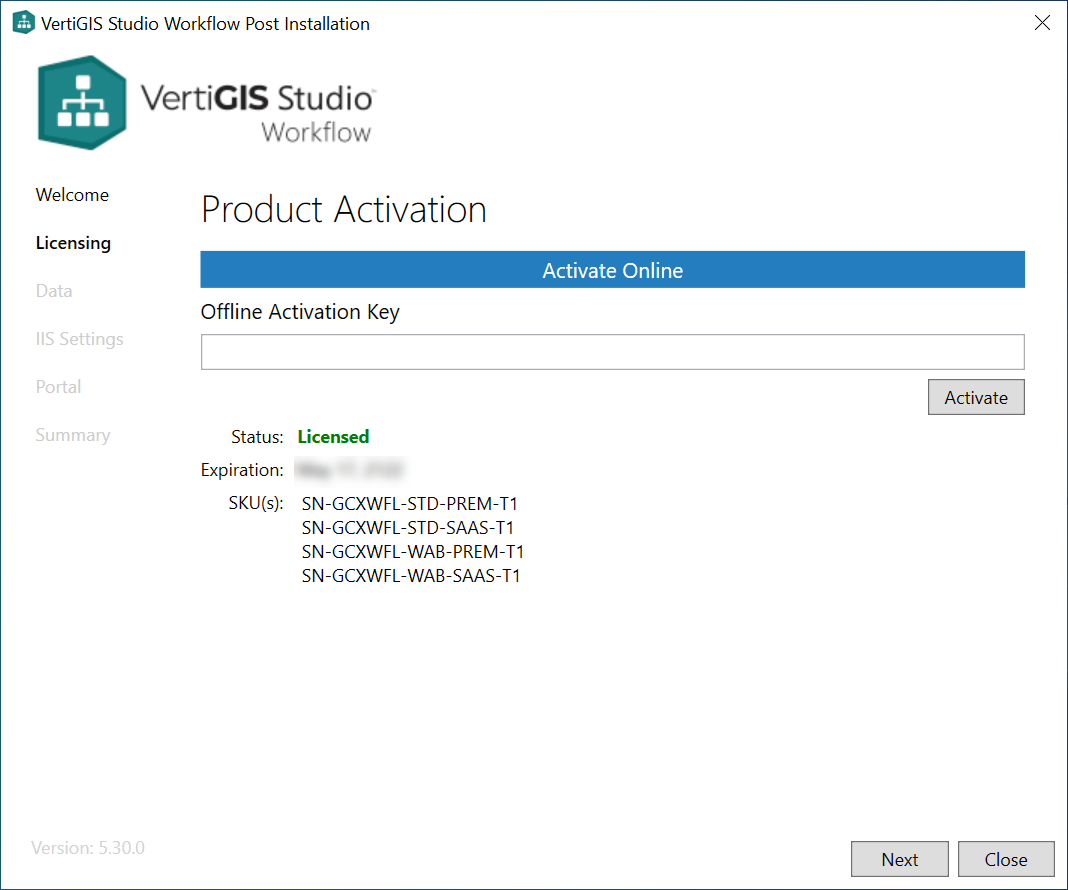The width and height of the screenshot is (1068, 890).
Task: Proceed with the Next button
Action: (899, 859)
